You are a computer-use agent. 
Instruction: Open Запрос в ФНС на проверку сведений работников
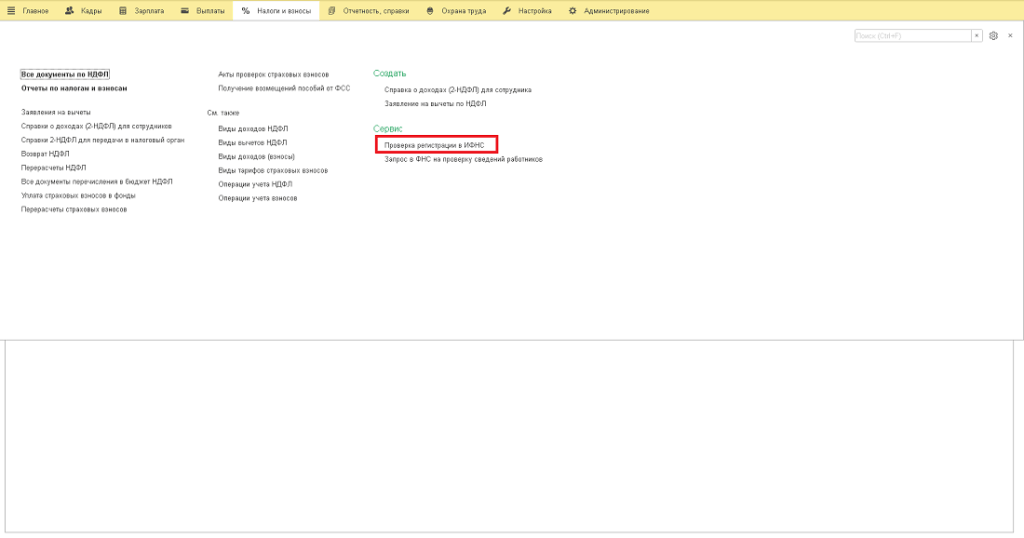pyautogui.click(x=464, y=159)
